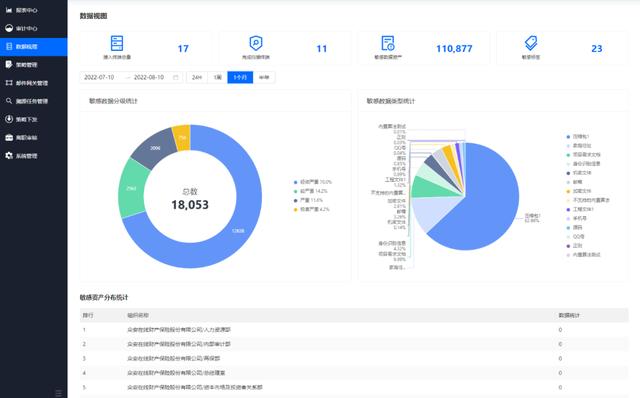Click the briefcase sidebar icon
The width and height of the screenshot is (640, 398).
point(9,138)
